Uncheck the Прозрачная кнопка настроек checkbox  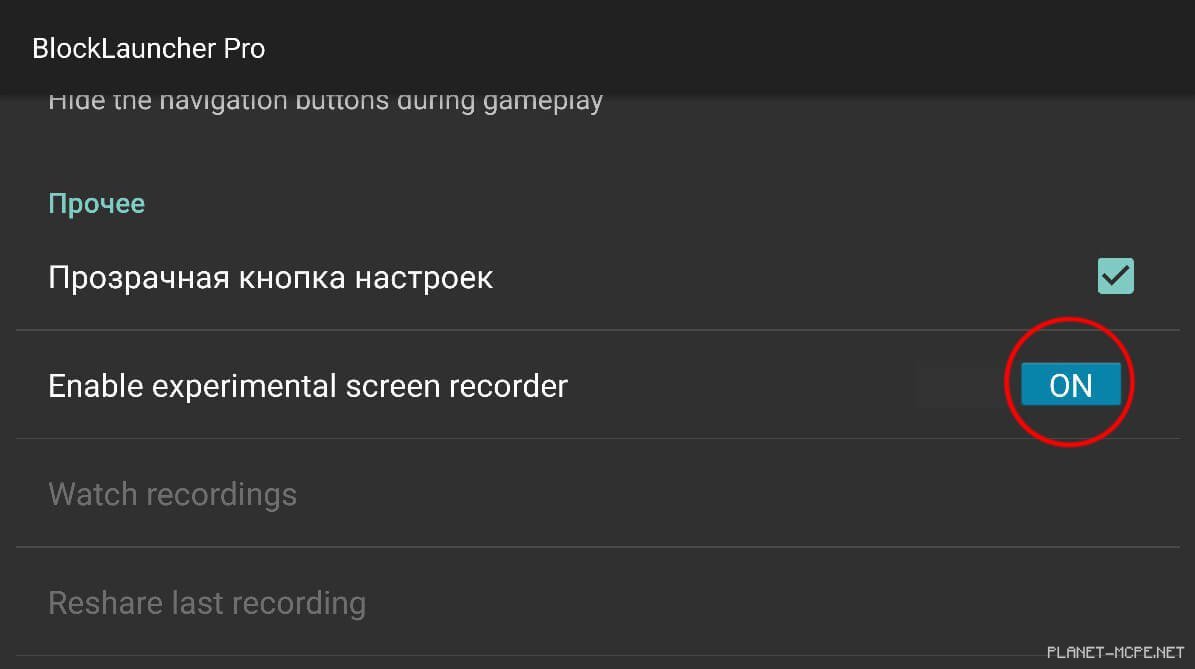[1115, 276]
